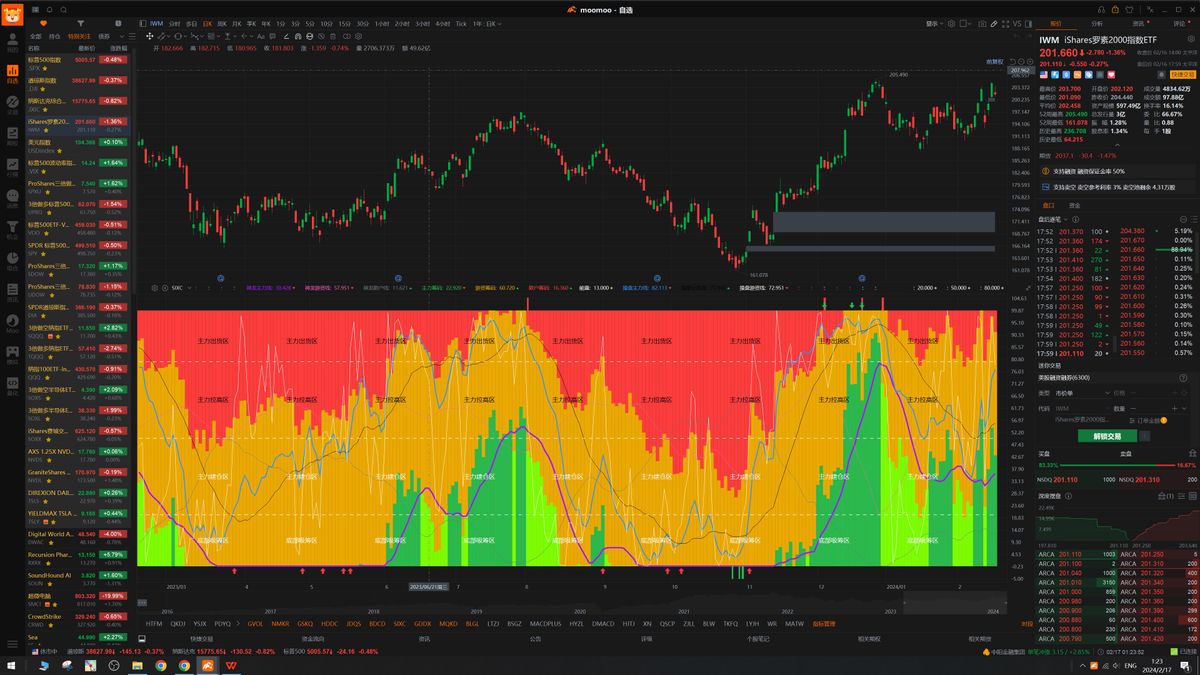Image resolution: width=1200 pixels, height=675 pixels.
Task: Switch to the 分析 analysis tab
Action: click(1097, 22)
